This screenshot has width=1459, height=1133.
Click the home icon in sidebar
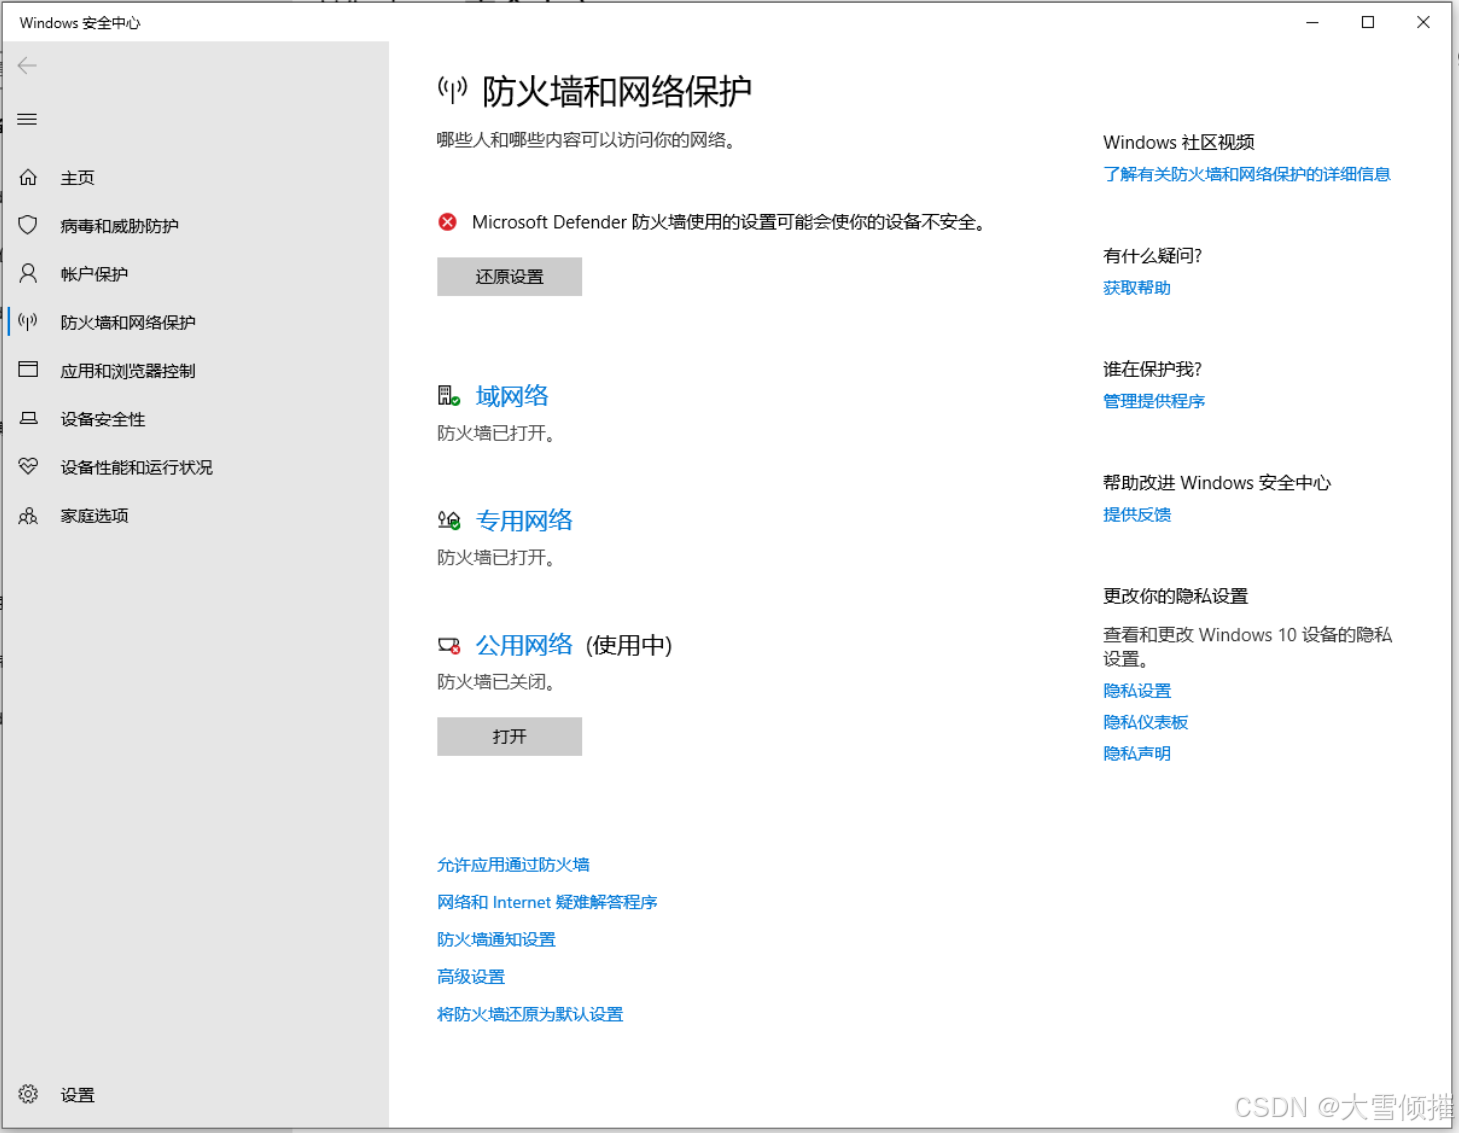pos(28,177)
